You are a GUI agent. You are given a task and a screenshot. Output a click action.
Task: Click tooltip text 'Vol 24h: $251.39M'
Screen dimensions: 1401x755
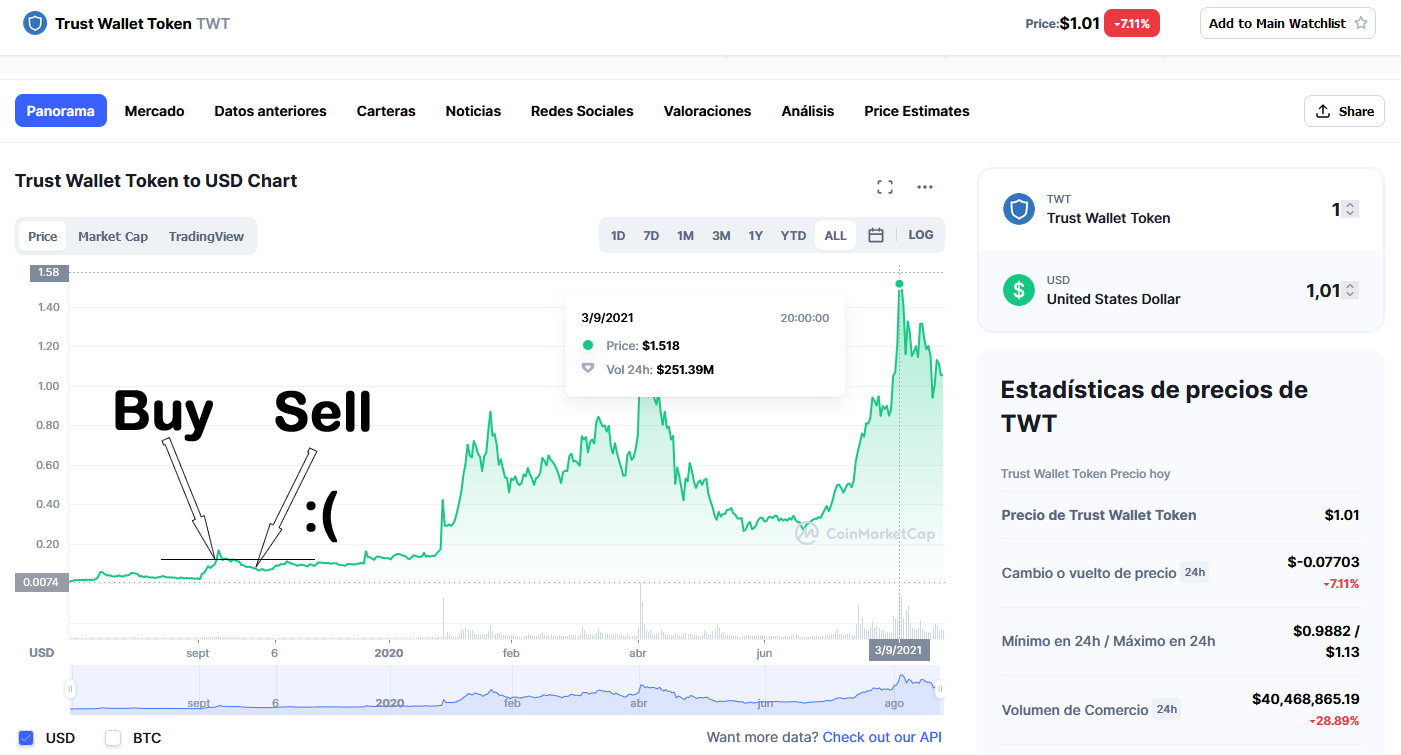(660, 369)
